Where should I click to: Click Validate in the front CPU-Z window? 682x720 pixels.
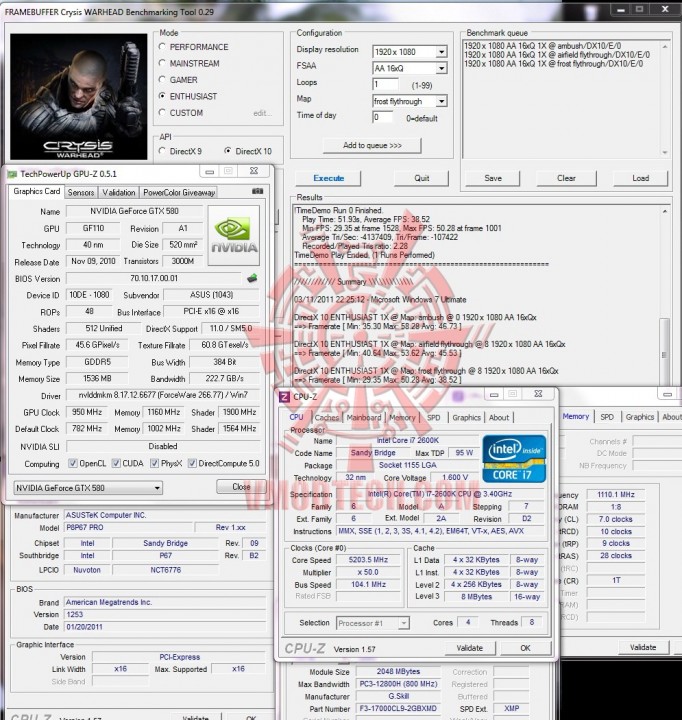pyautogui.click(x=470, y=648)
